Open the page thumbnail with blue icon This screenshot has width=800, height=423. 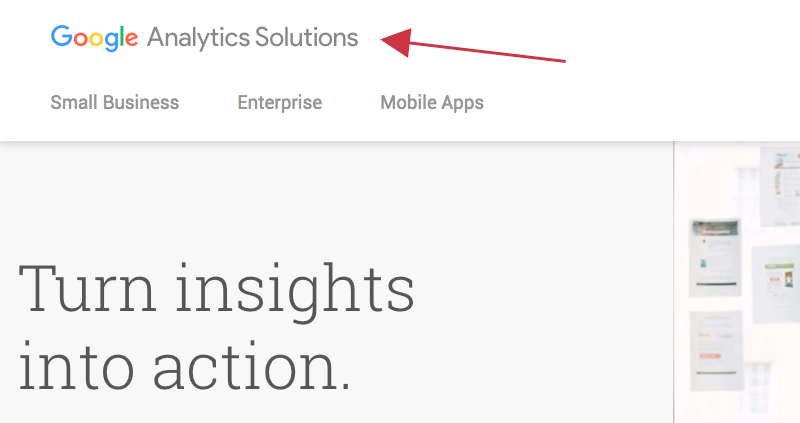pyautogui.click(x=714, y=257)
